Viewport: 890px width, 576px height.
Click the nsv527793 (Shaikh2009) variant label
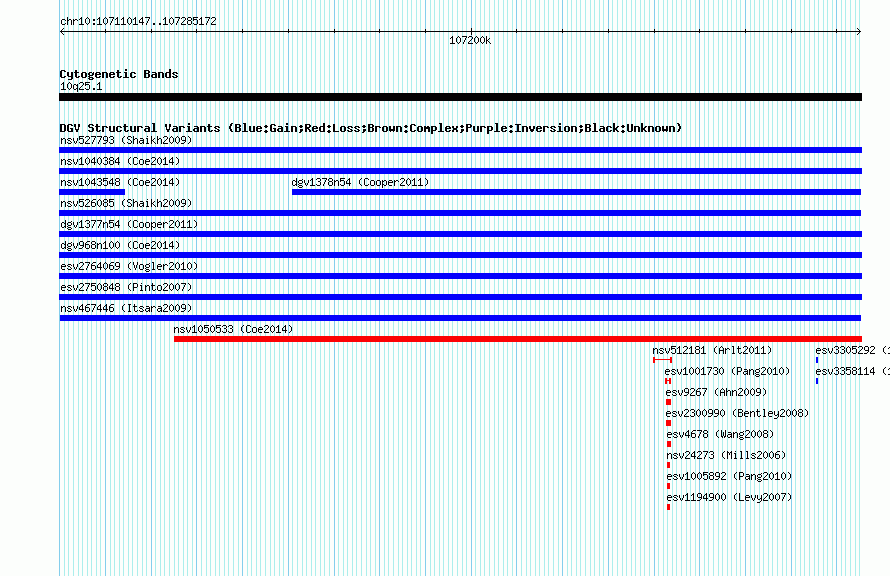coord(126,140)
